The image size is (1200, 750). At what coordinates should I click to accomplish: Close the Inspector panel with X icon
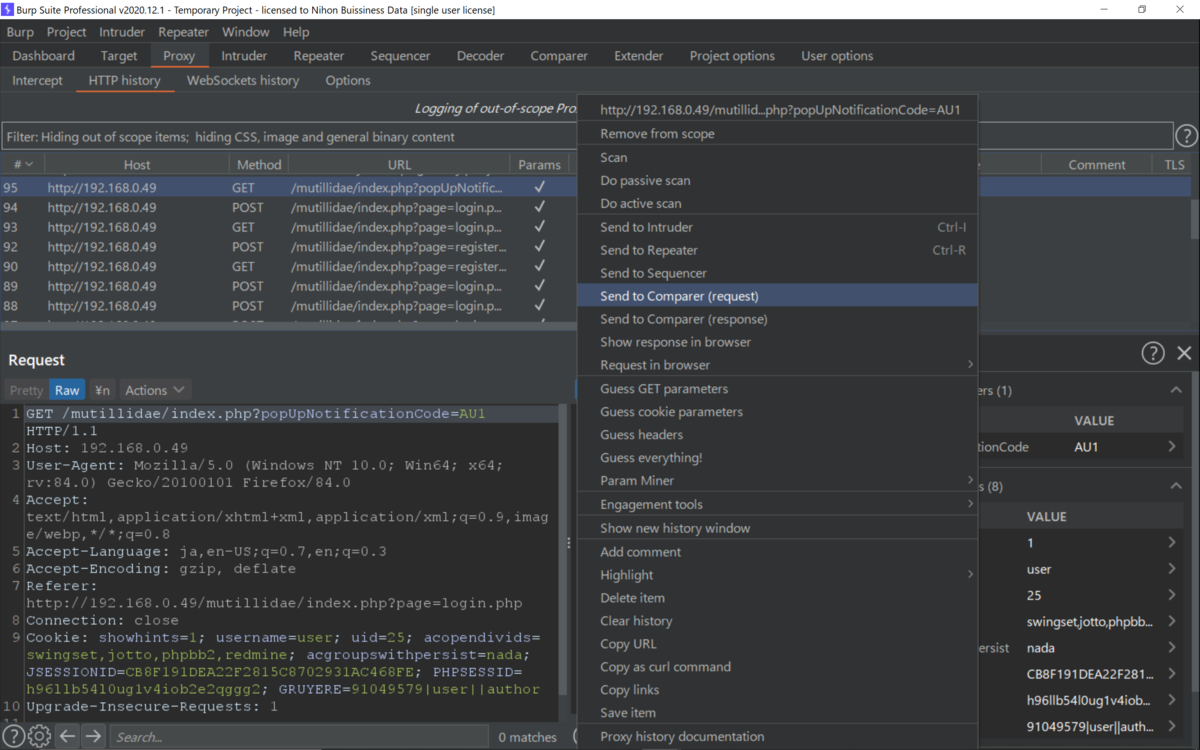click(x=1184, y=352)
